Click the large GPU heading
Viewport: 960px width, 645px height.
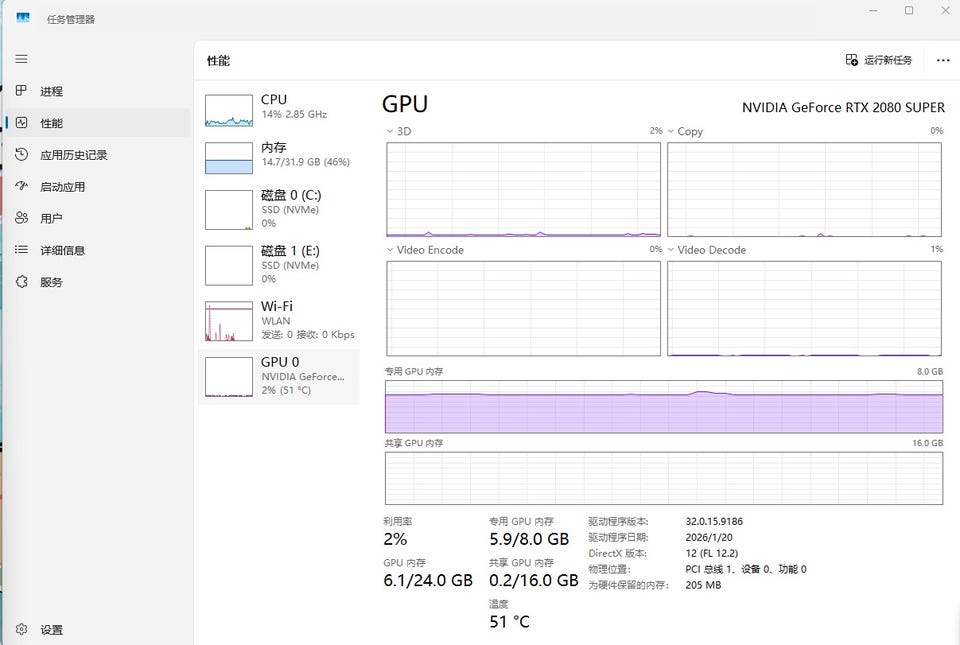pos(405,104)
